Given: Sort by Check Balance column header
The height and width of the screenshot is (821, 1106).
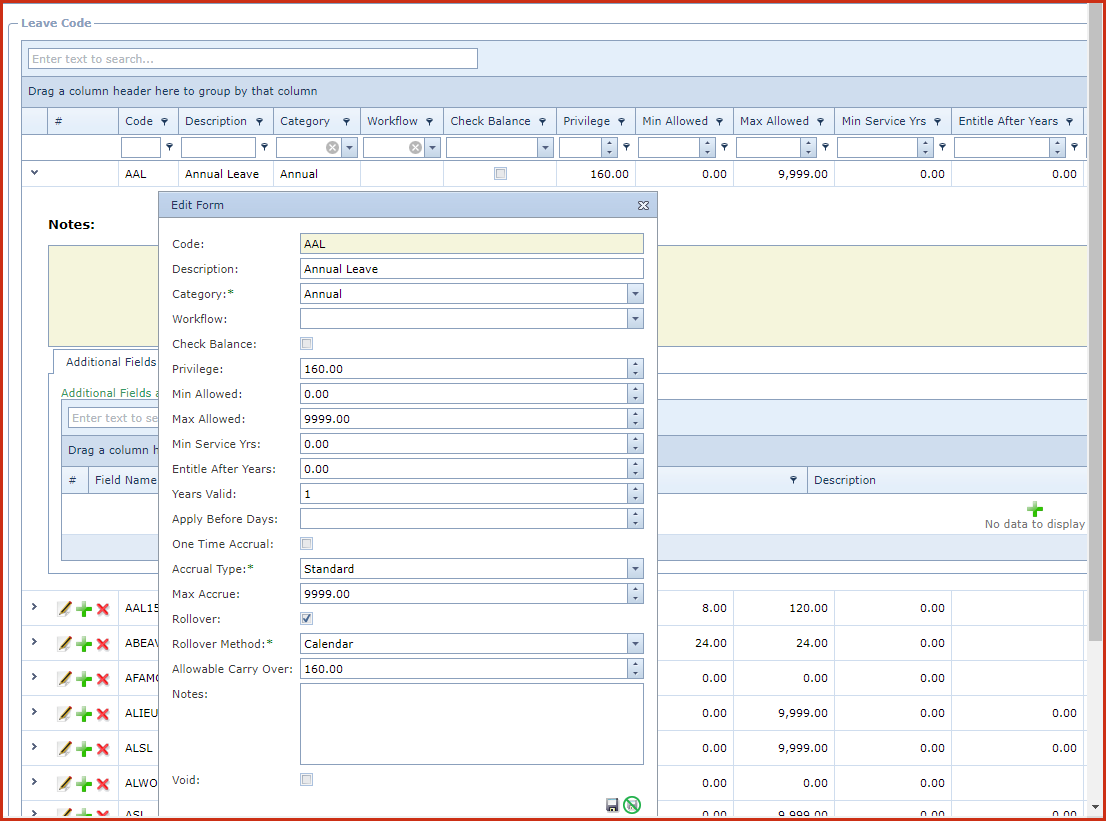Looking at the screenshot, I should coord(490,121).
